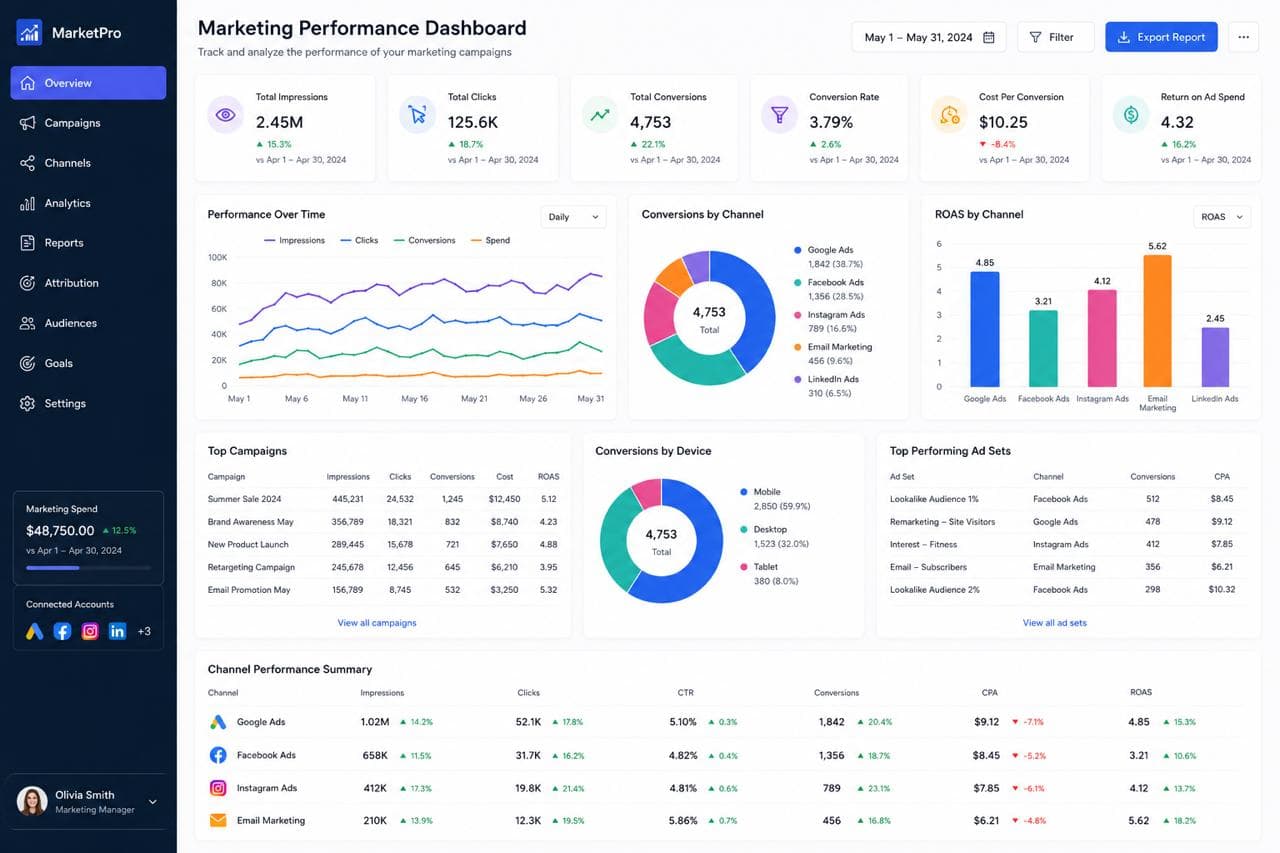The height and width of the screenshot is (853, 1280).
Task: Click the Mobile legend color dot
Action: point(744,492)
